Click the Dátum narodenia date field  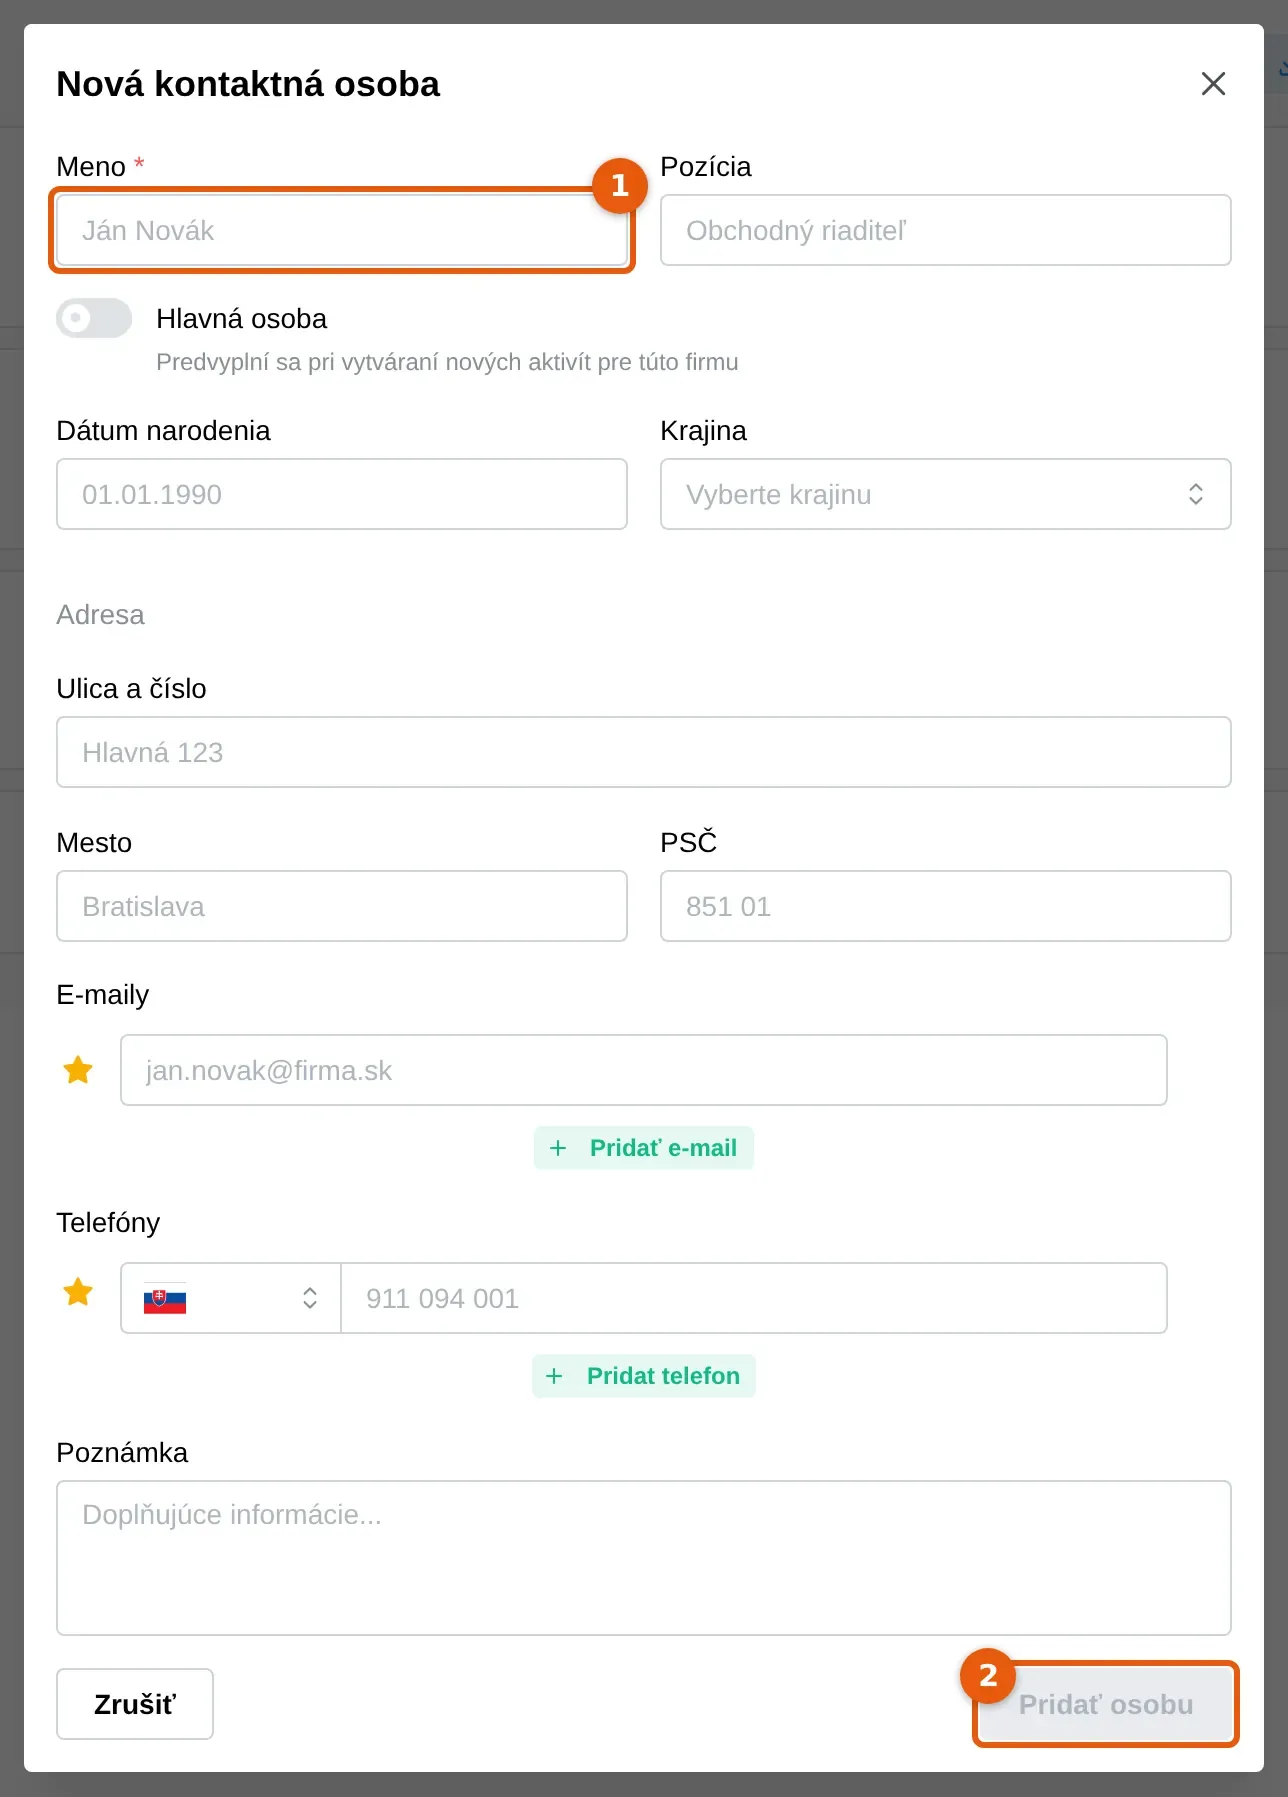point(342,494)
